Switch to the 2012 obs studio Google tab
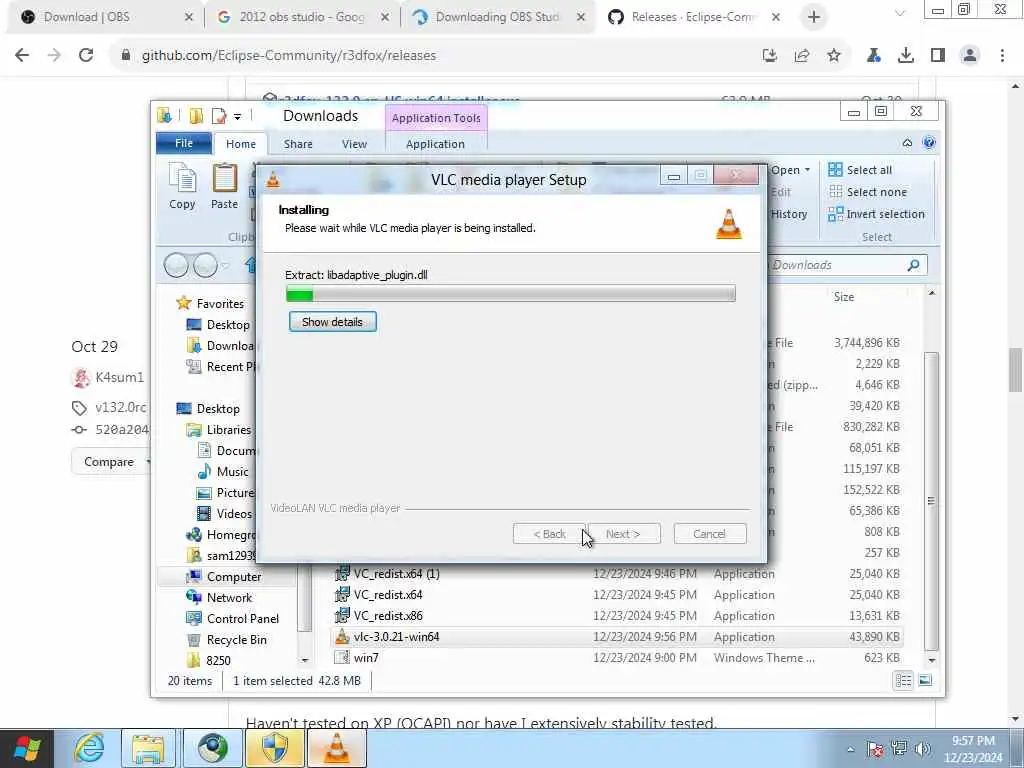Image resolution: width=1024 pixels, height=768 pixels. 304,17
